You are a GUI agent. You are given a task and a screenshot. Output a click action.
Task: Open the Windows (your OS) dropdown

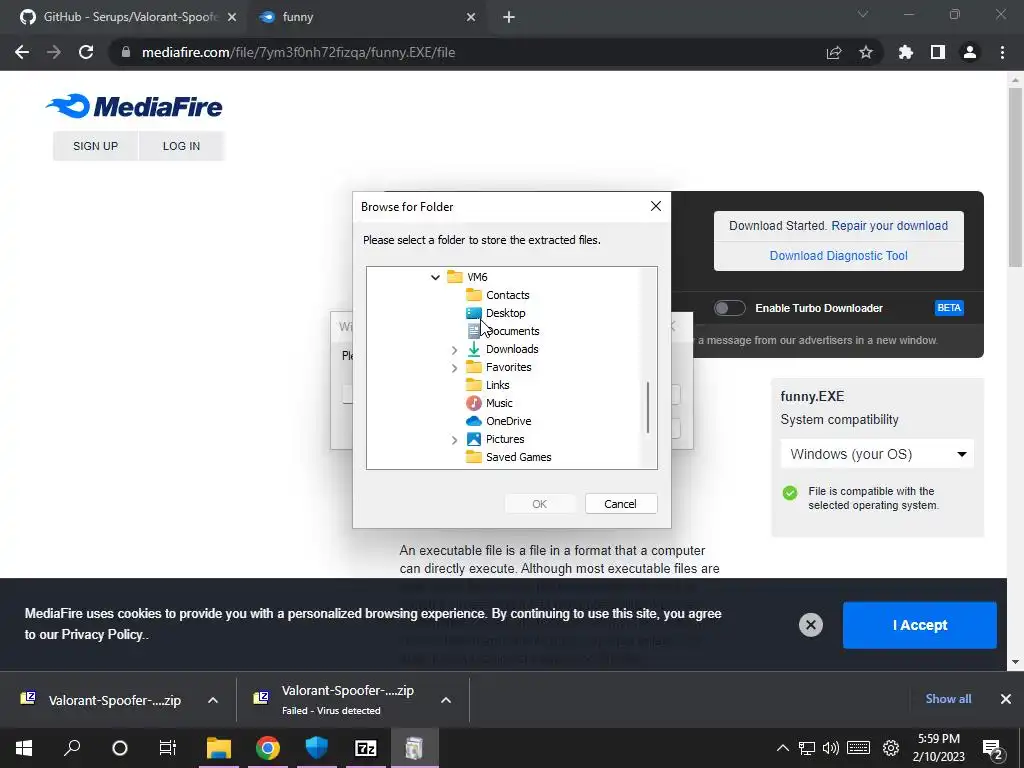coord(877,454)
